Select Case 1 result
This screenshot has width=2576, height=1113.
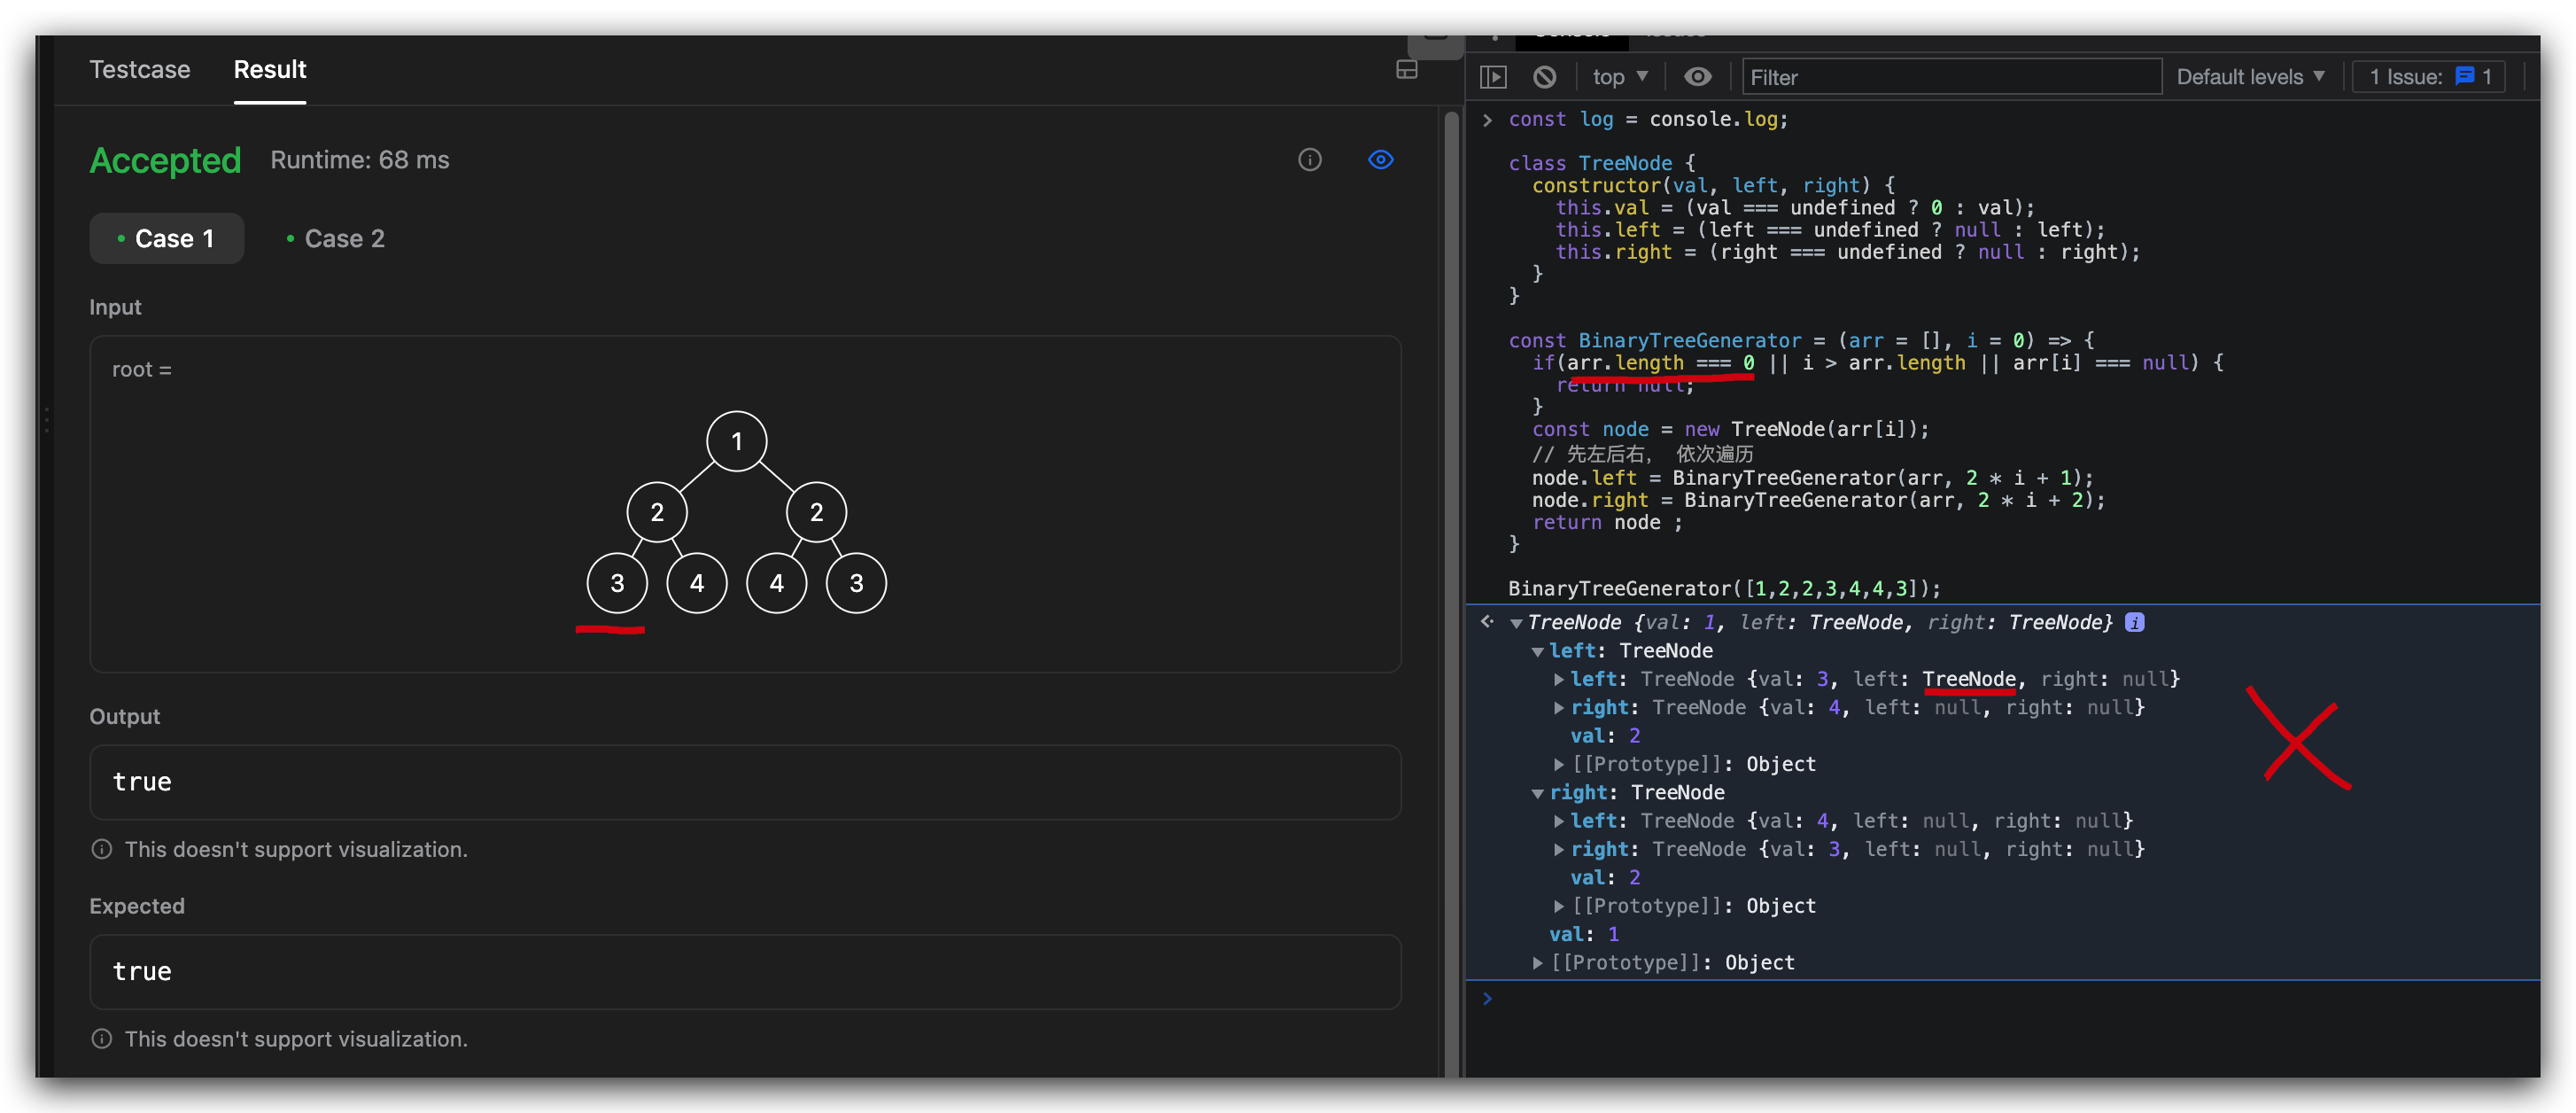click(x=166, y=238)
